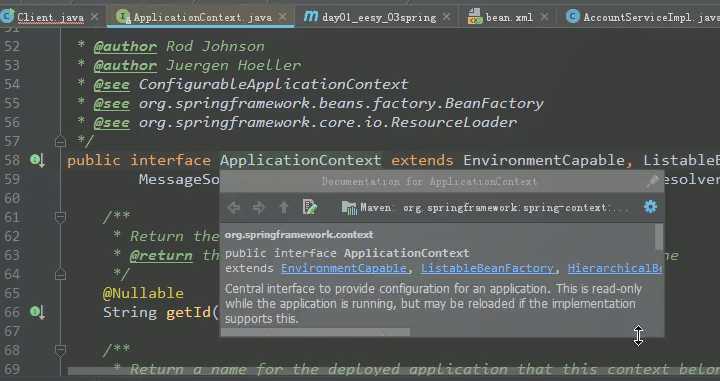Image resolution: width=720 pixels, height=381 pixels.
Task: Open the HierarchicalBeanFactory link in popup
Action: [615, 269]
